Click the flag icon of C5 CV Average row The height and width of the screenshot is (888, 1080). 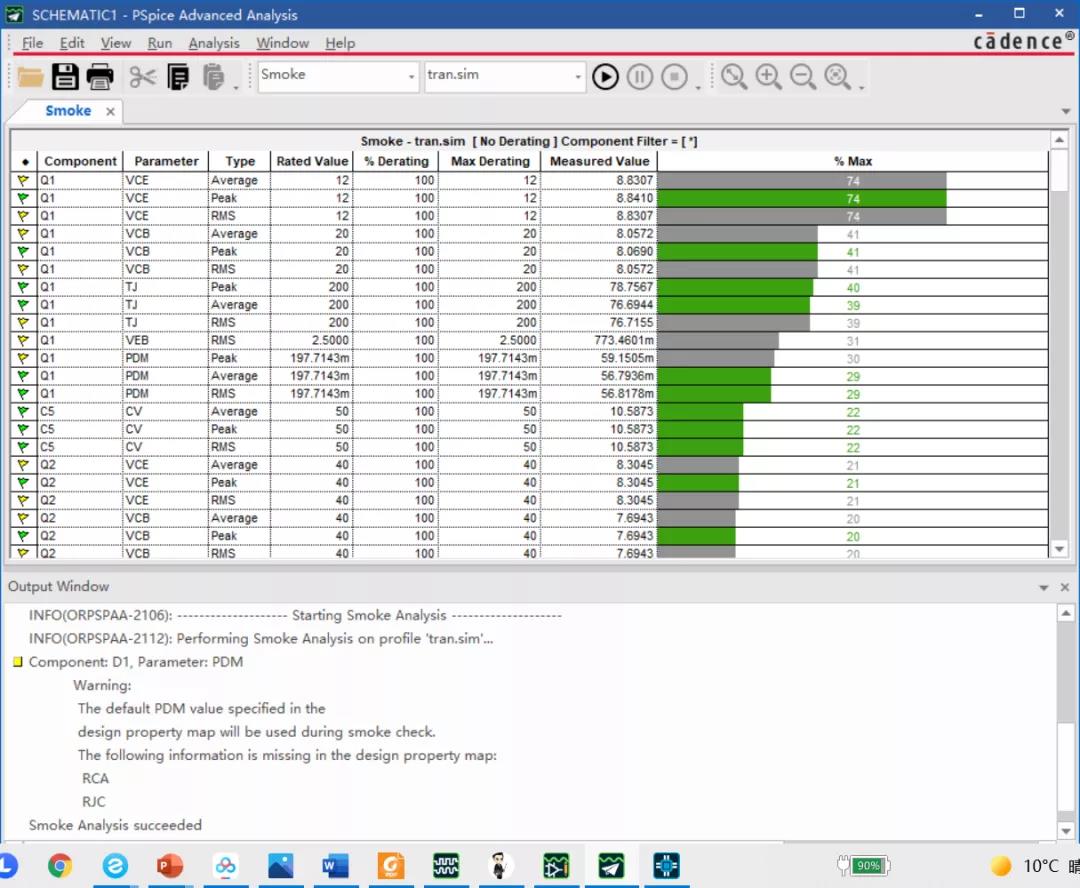coord(23,412)
